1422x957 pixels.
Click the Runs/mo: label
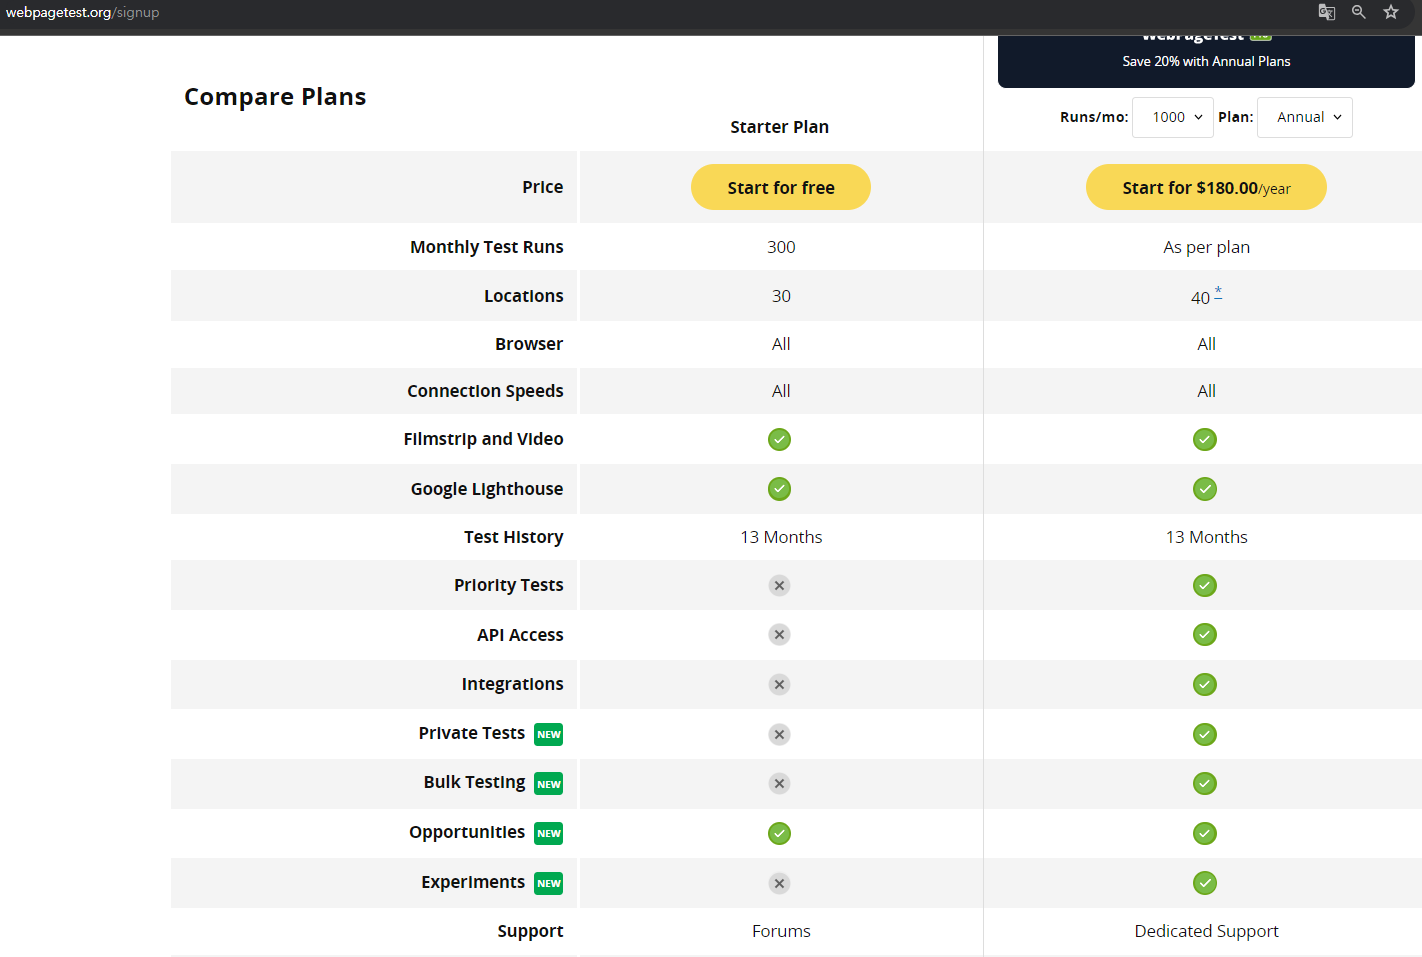1094,117
